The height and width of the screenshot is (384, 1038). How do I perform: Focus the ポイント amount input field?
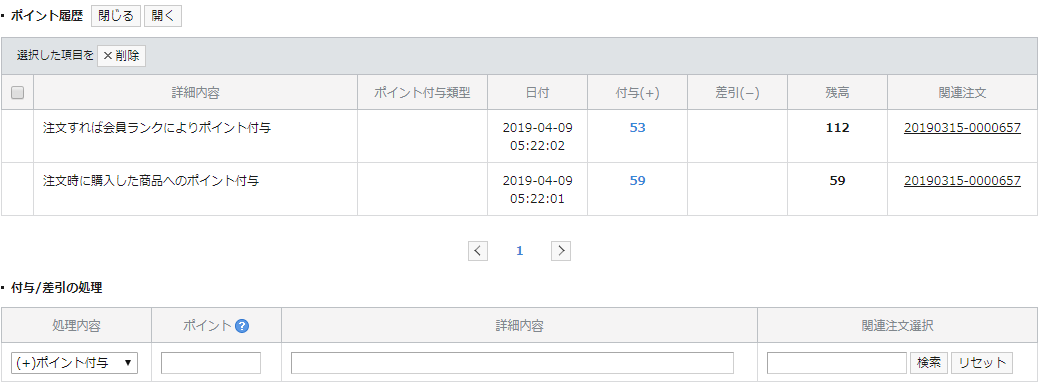coord(211,363)
